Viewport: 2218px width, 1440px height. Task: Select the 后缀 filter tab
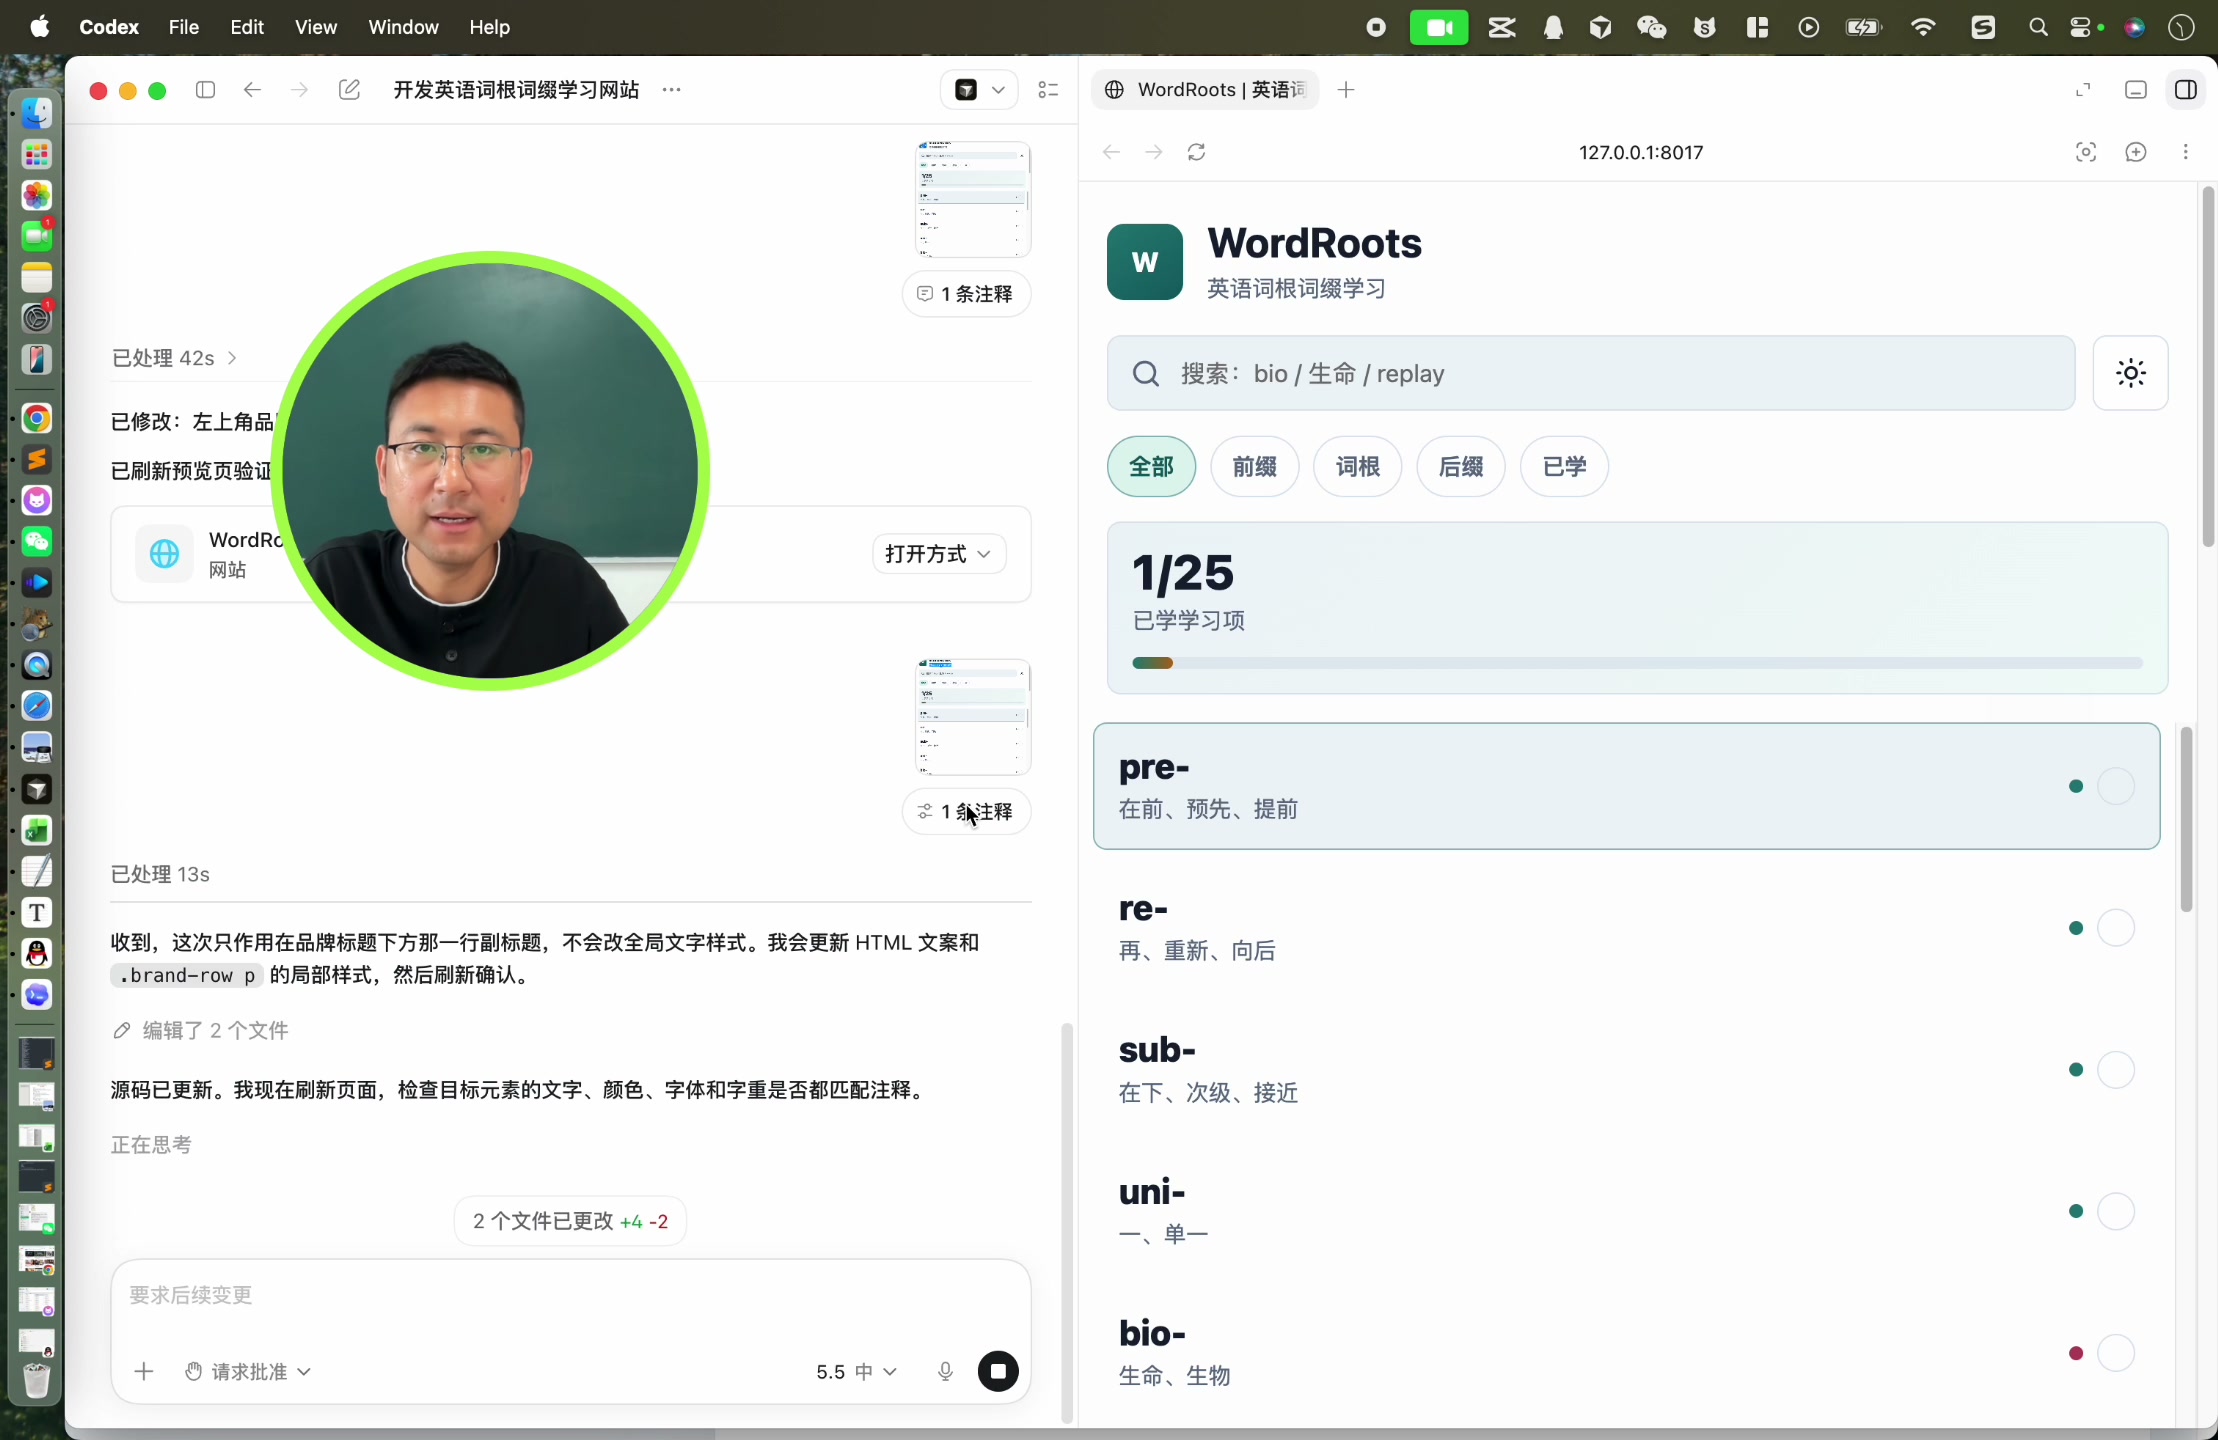pyautogui.click(x=1460, y=466)
